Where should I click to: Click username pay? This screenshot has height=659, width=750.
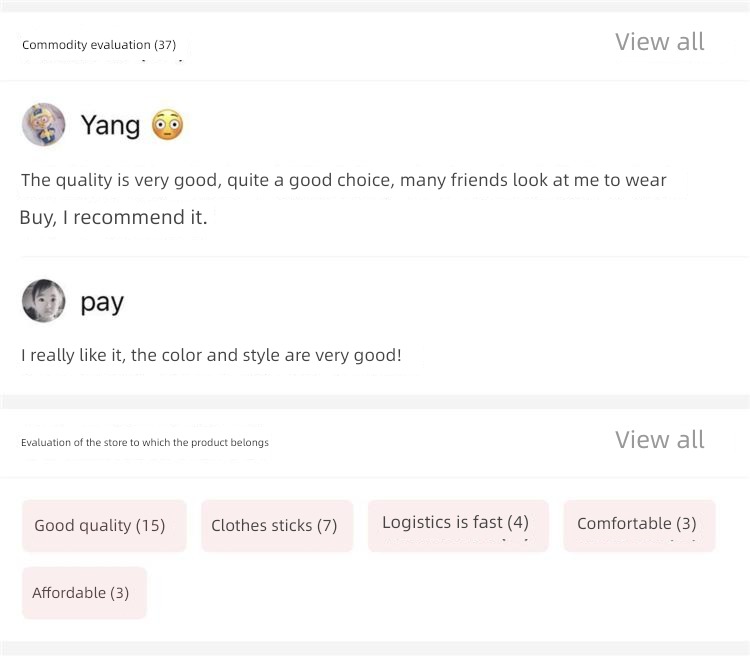(x=102, y=303)
